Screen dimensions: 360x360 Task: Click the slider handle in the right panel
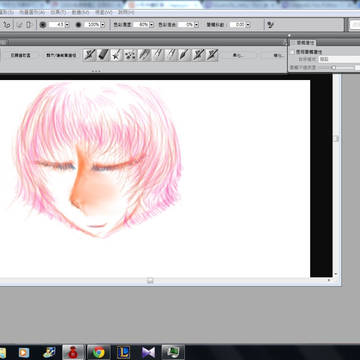(x=333, y=68)
